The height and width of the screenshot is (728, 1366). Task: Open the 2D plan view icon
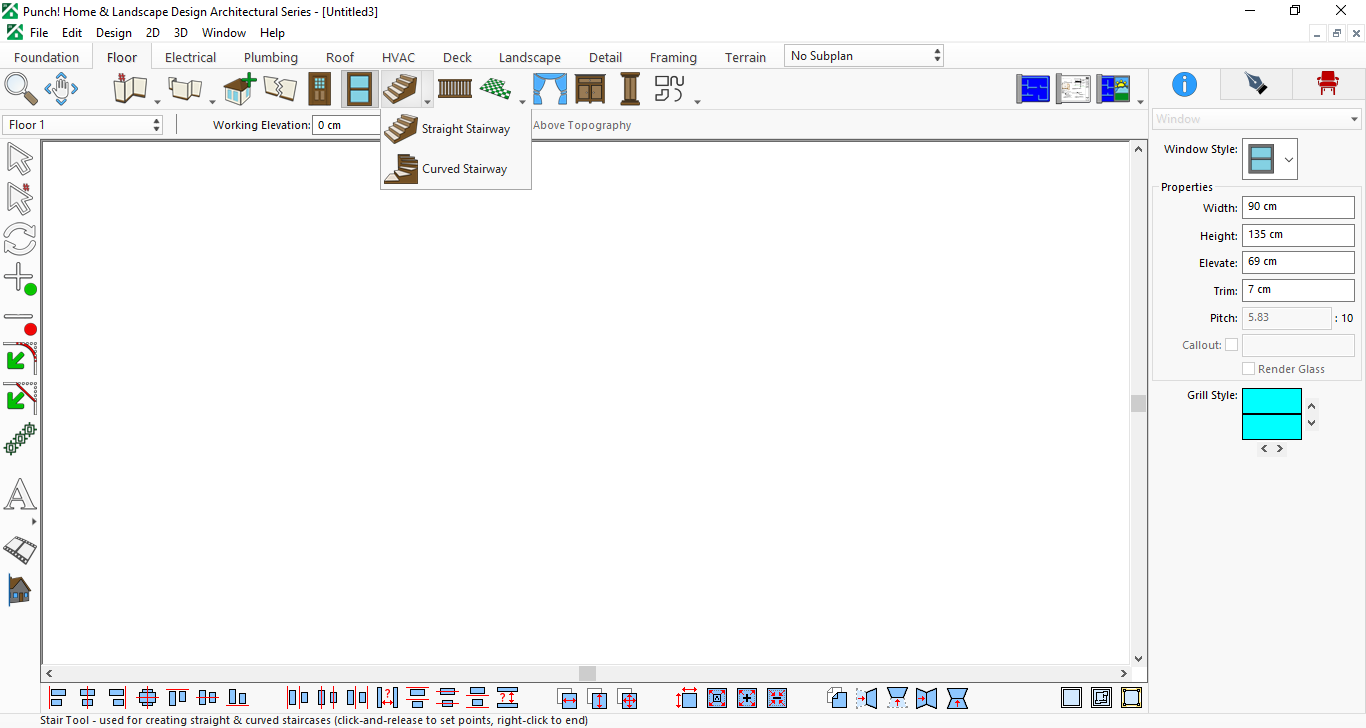point(1033,89)
